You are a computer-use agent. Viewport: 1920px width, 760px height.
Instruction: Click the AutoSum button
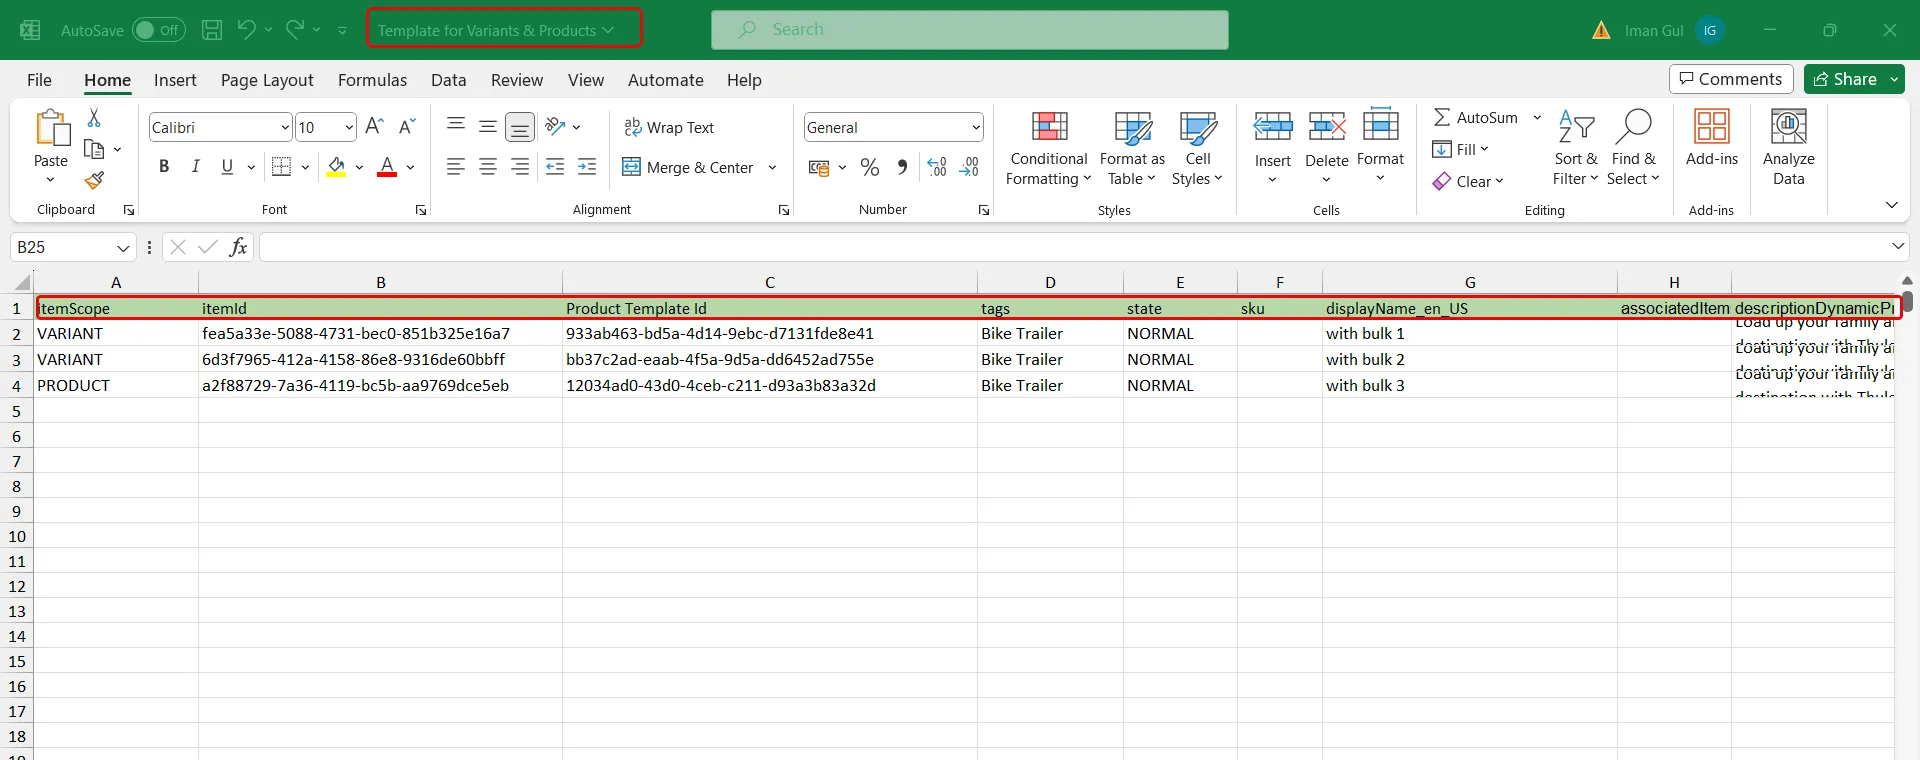(x=1476, y=117)
